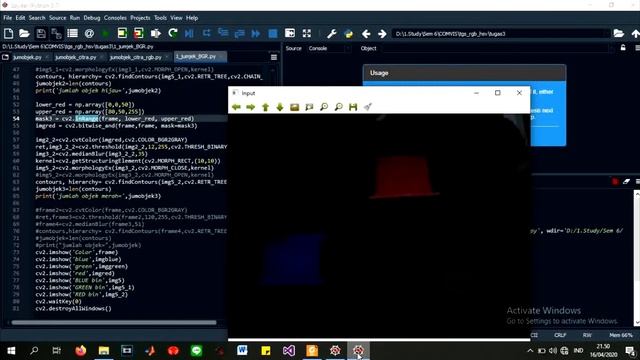Open the Help menu
Image resolution: width=640 pixels, height=360 pixels.
(x=192, y=18)
